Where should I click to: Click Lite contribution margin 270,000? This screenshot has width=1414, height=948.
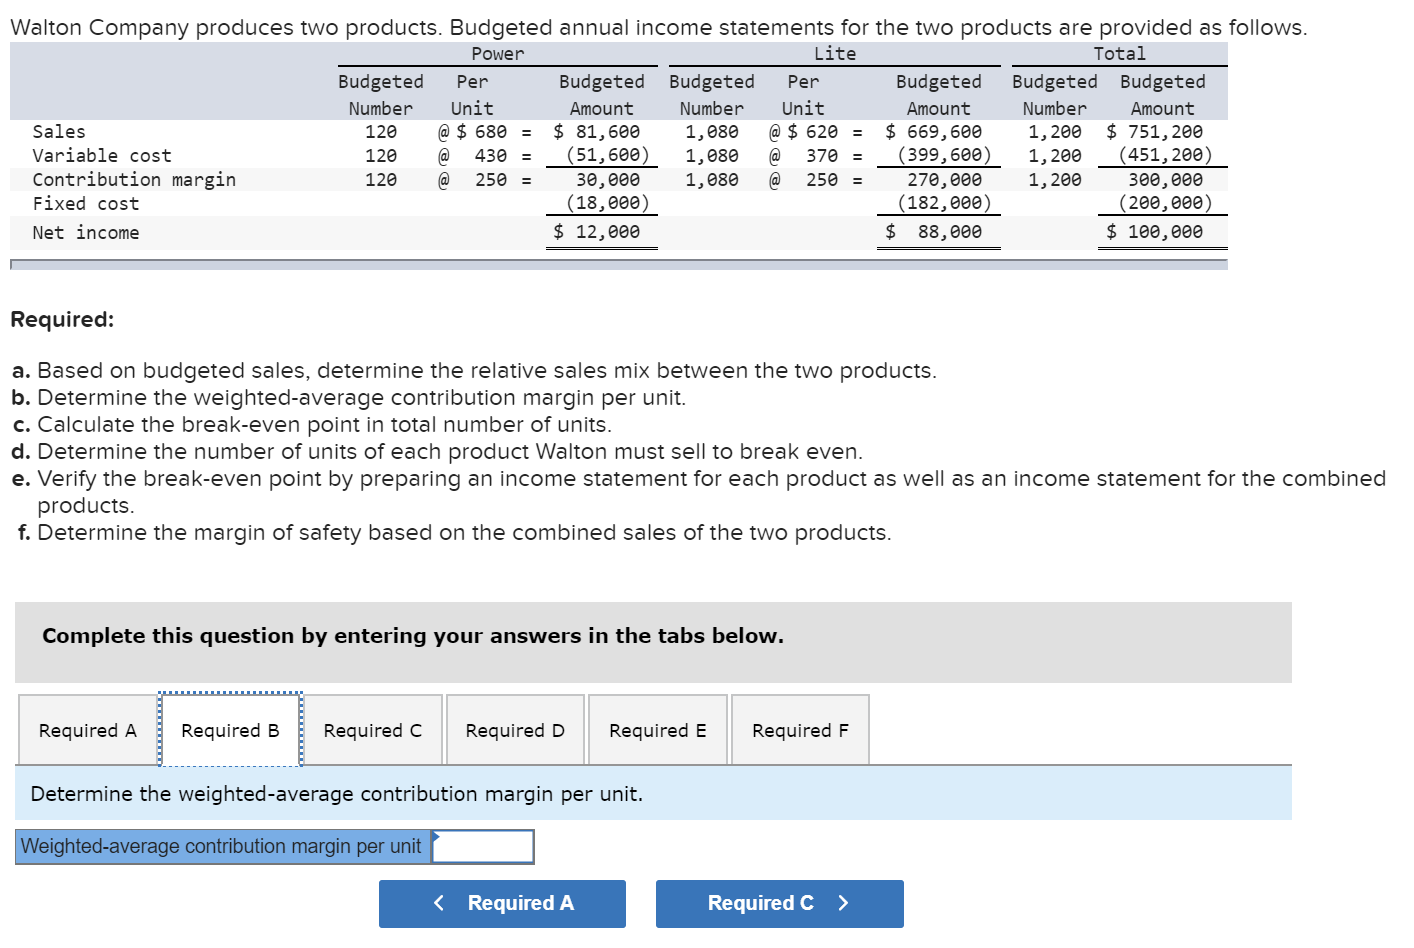click(945, 180)
